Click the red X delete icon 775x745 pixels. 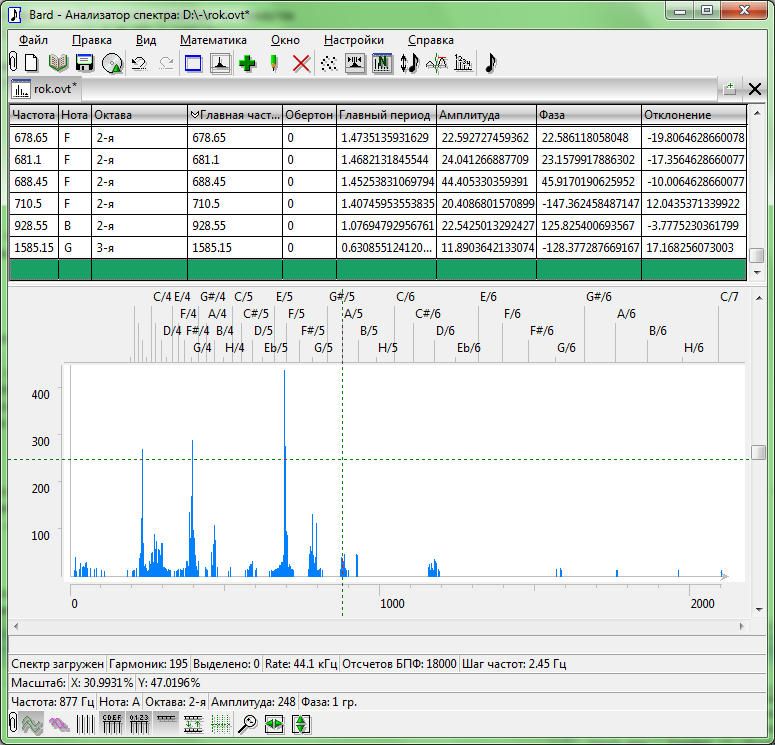coord(301,63)
